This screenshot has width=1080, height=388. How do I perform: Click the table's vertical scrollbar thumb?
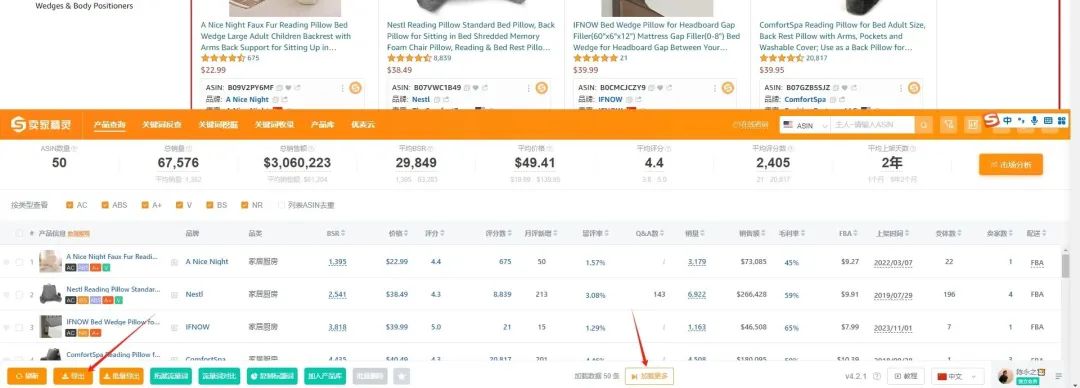click(1066, 265)
